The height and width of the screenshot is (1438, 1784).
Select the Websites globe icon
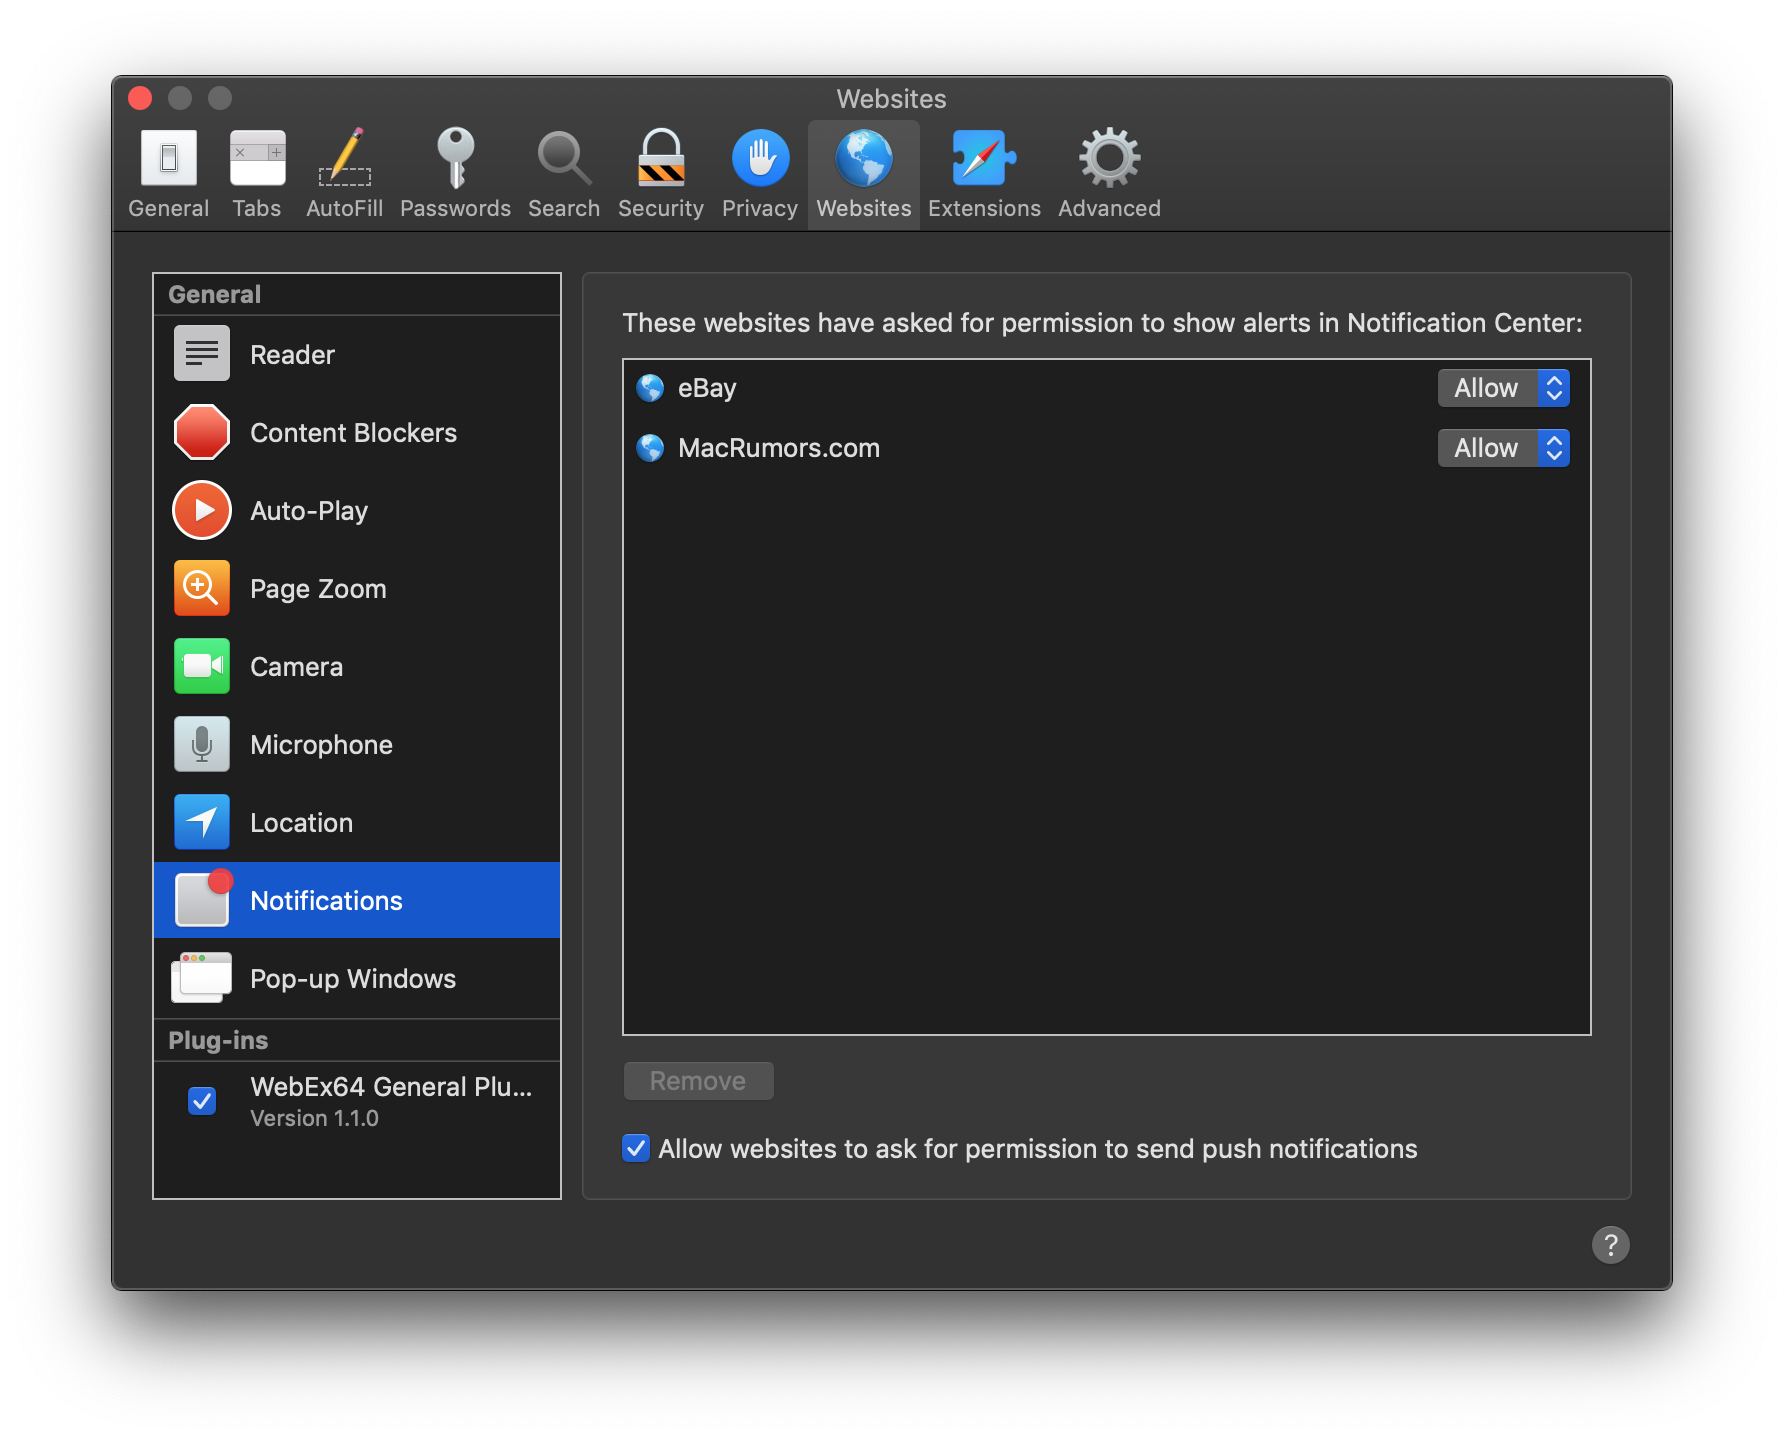click(x=864, y=158)
